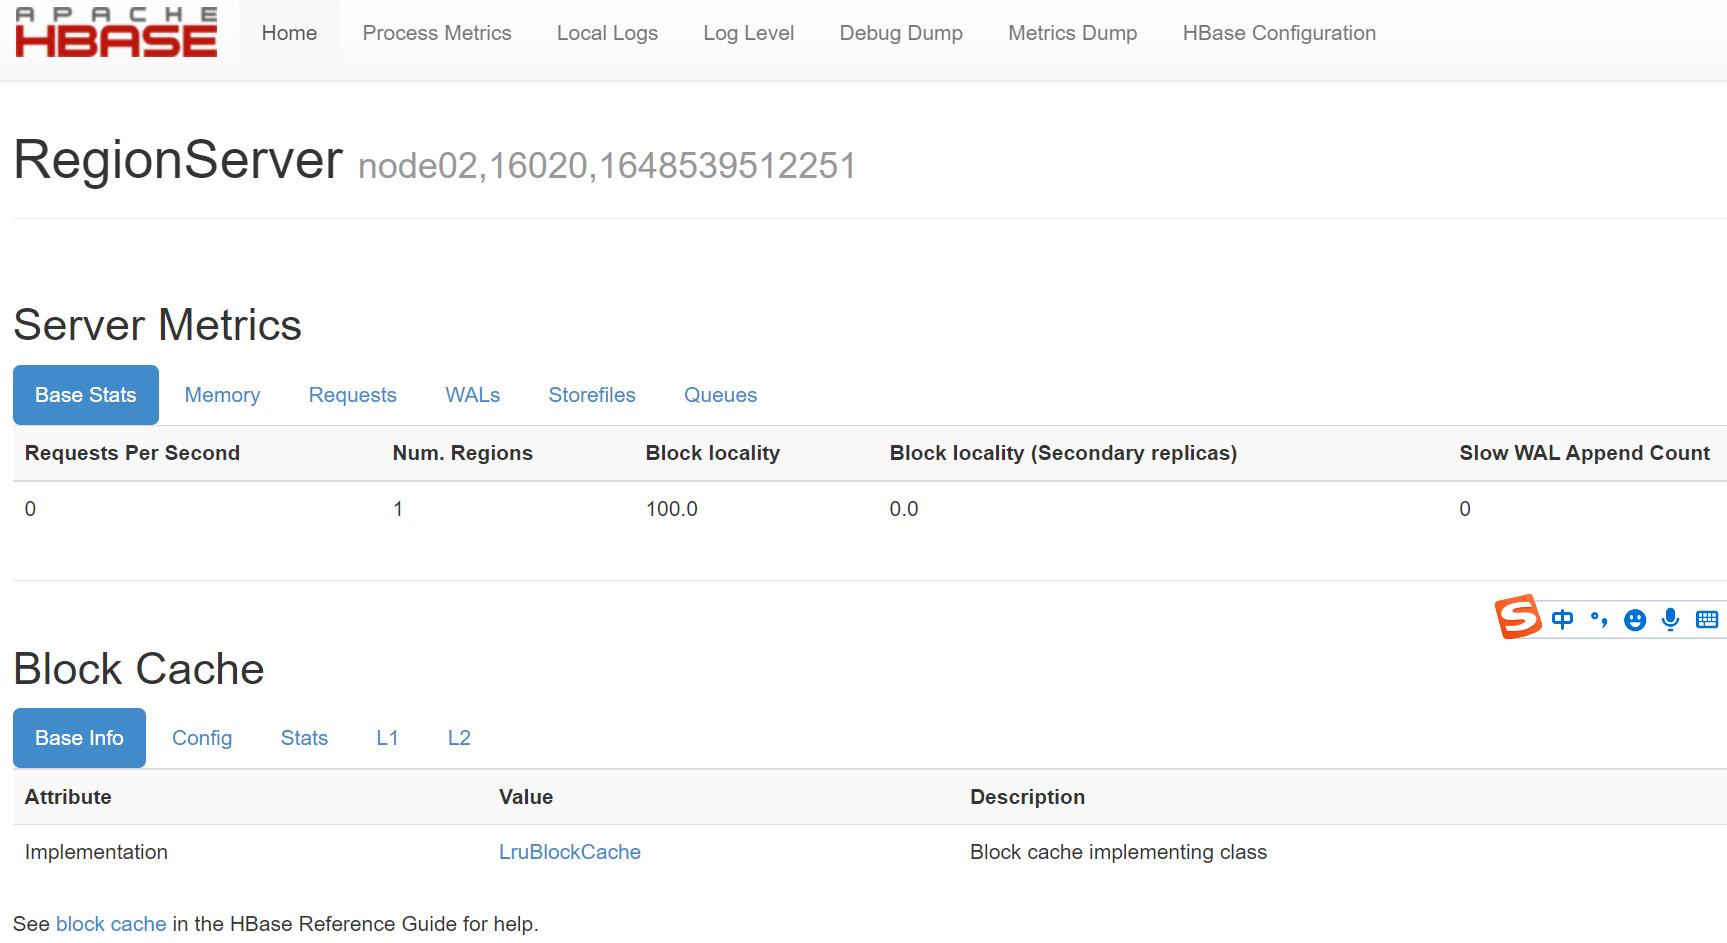Open Debug Dump page
This screenshot has width=1727, height=943.
[x=901, y=33]
